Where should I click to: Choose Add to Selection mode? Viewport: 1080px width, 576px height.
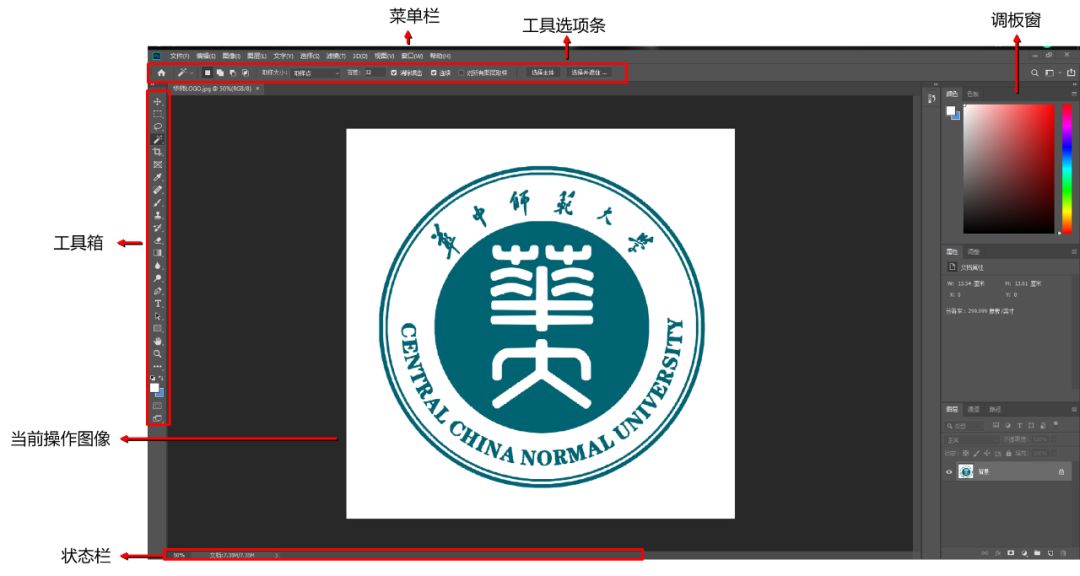(220, 72)
